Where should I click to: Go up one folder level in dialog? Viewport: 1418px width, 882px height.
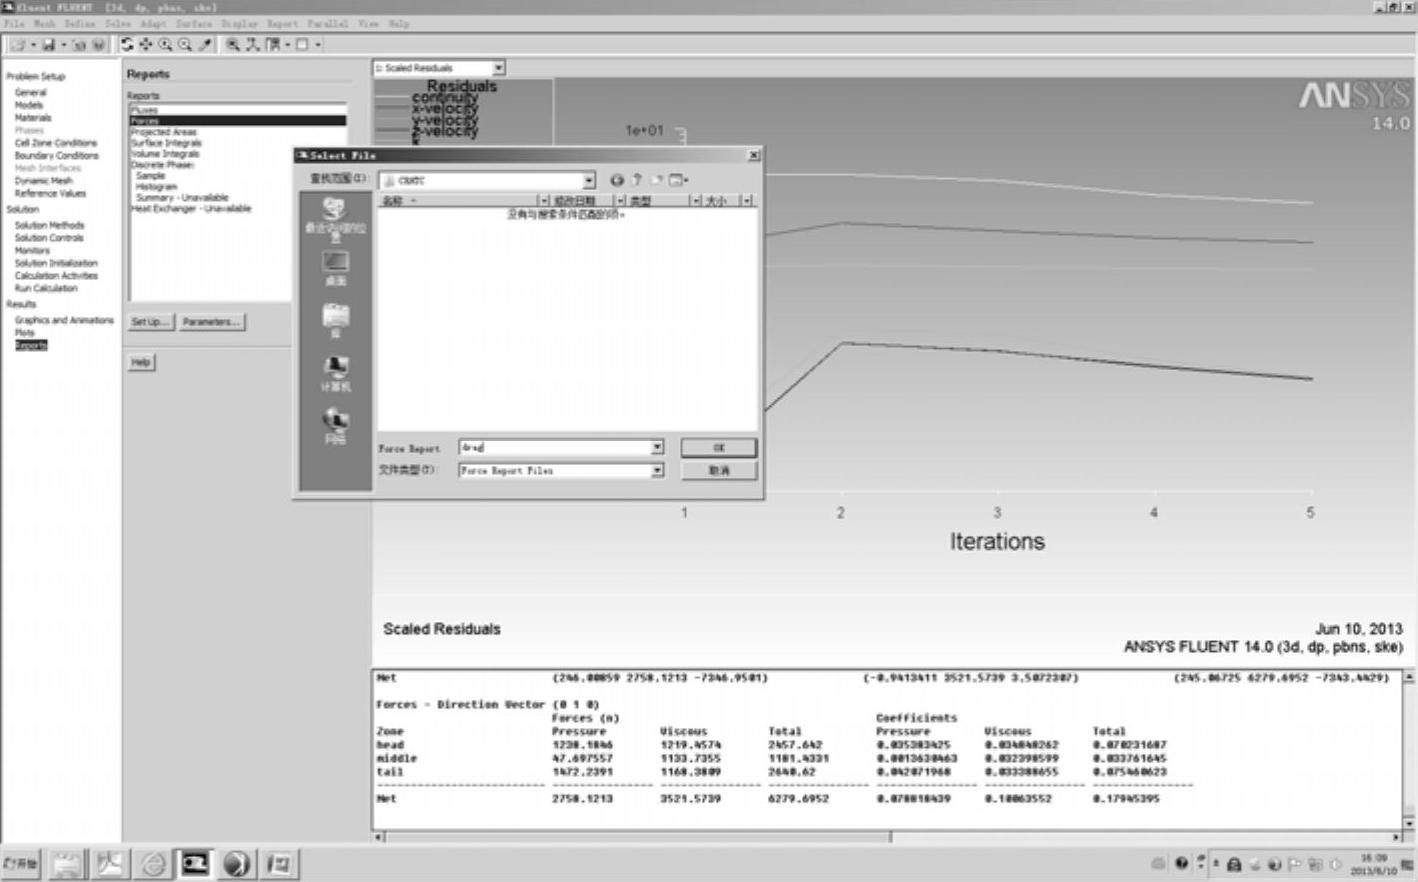click(x=636, y=180)
